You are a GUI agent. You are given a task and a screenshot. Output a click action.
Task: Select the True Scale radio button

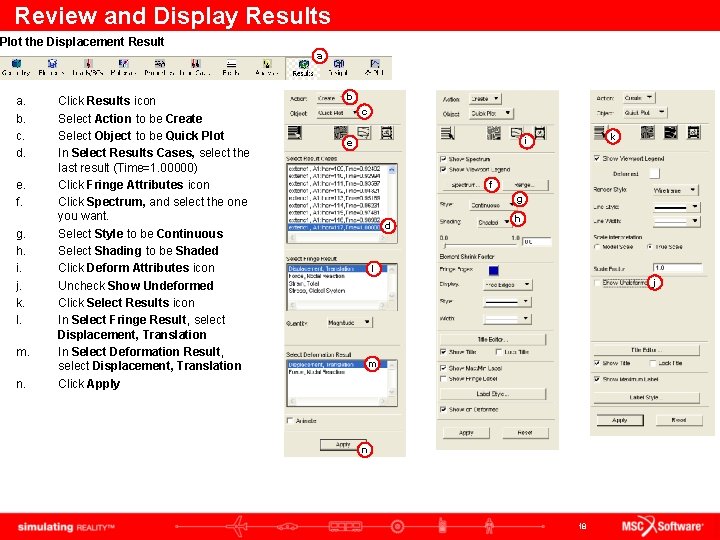(x=650, y=247)
